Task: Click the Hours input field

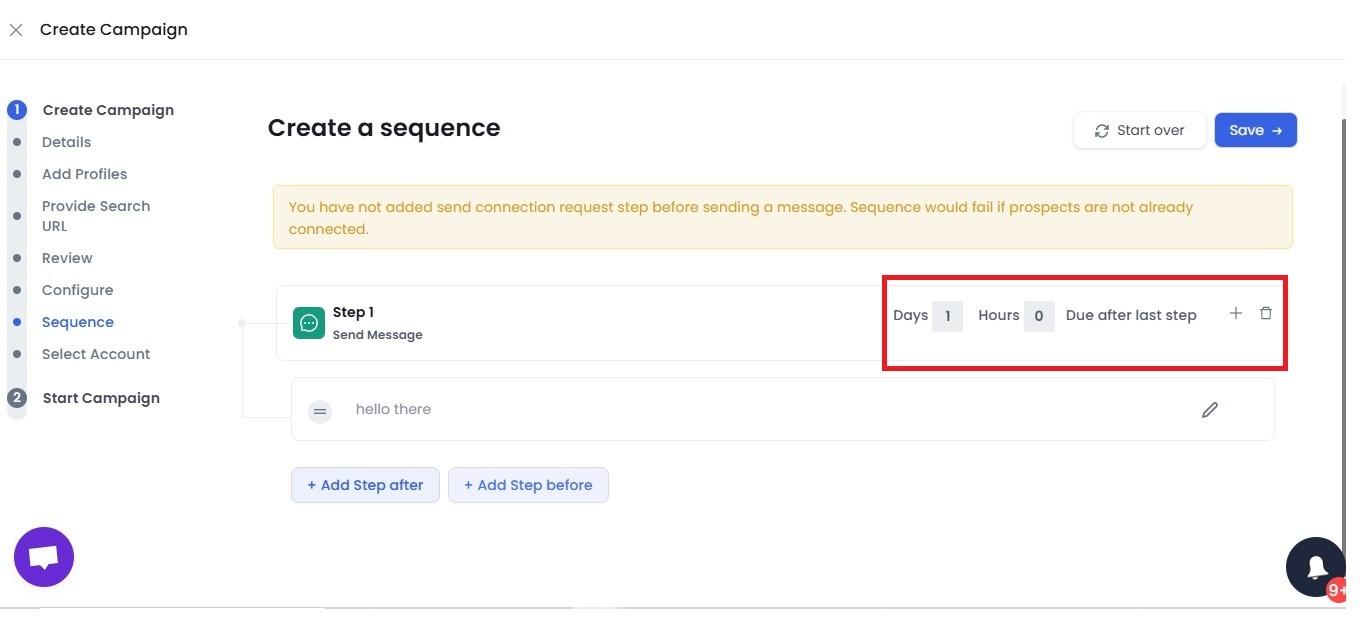Action: [1039, 316]
